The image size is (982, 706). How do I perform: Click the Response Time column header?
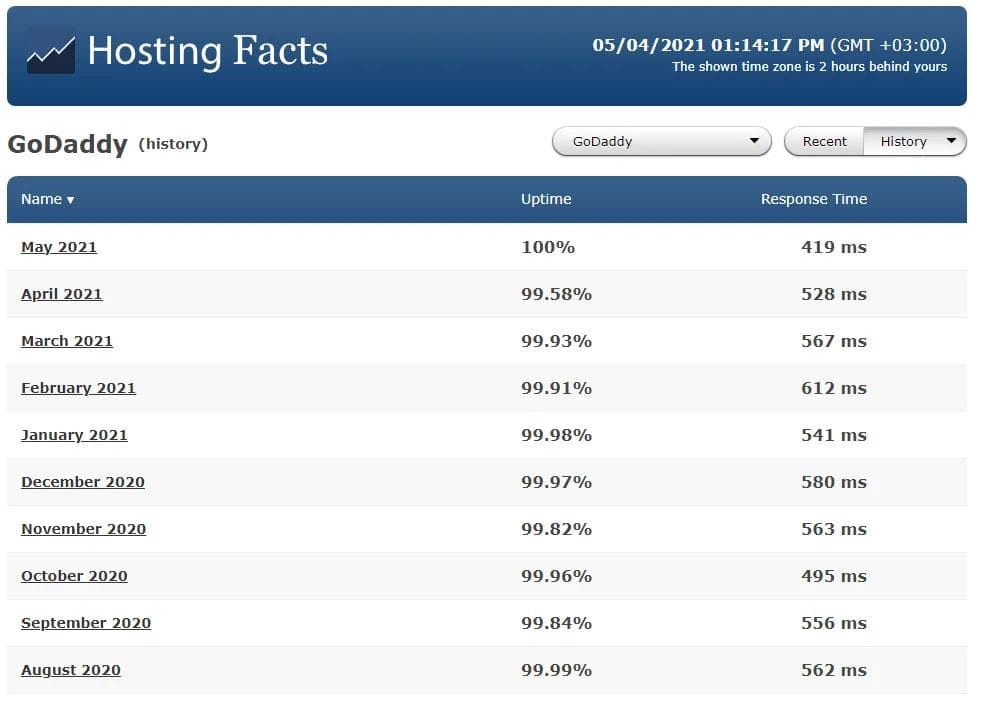[813, 199]
